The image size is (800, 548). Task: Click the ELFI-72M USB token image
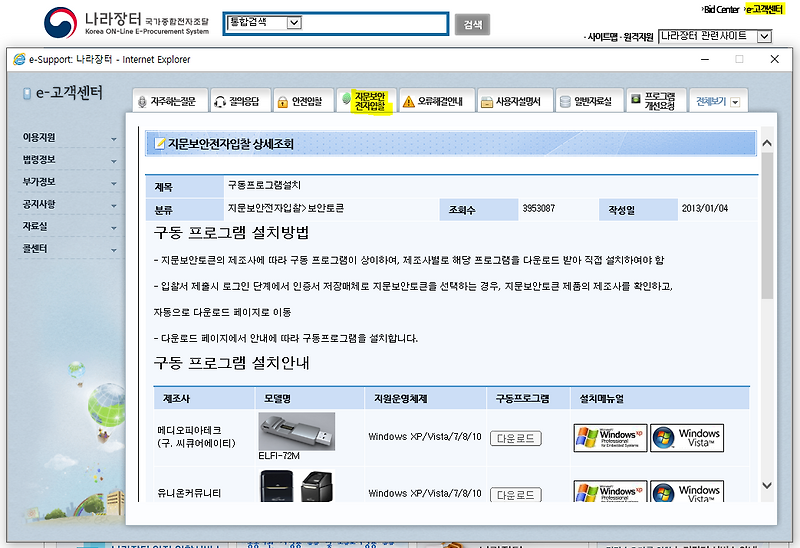tap(296, 431)
